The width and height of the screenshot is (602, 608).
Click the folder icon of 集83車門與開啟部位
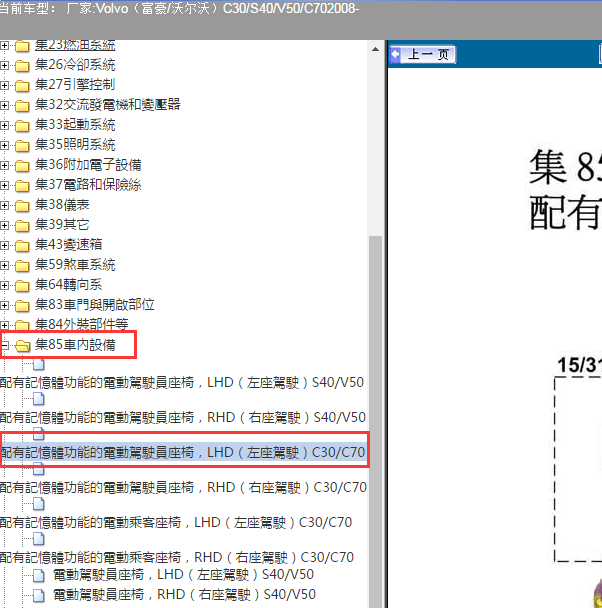[22, 306]
